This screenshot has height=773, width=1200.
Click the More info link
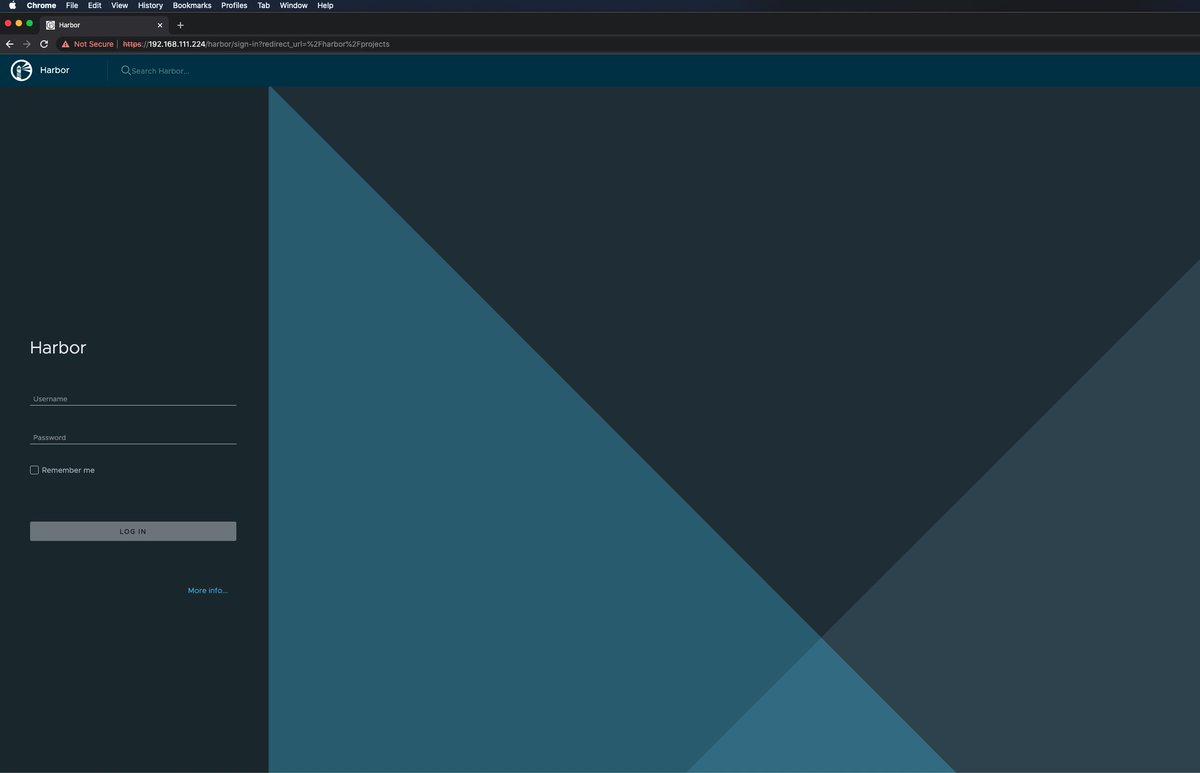click(207, 590)
